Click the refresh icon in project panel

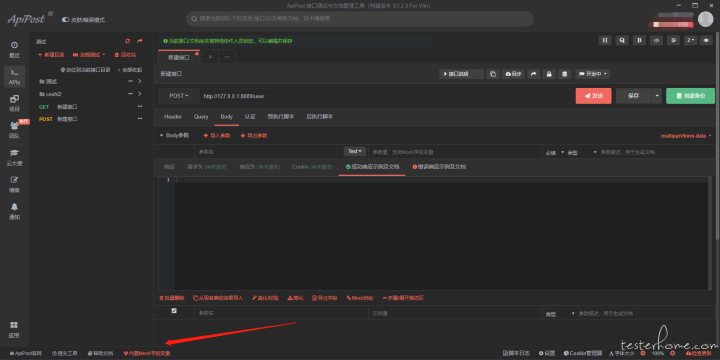(x=128, y=41)
